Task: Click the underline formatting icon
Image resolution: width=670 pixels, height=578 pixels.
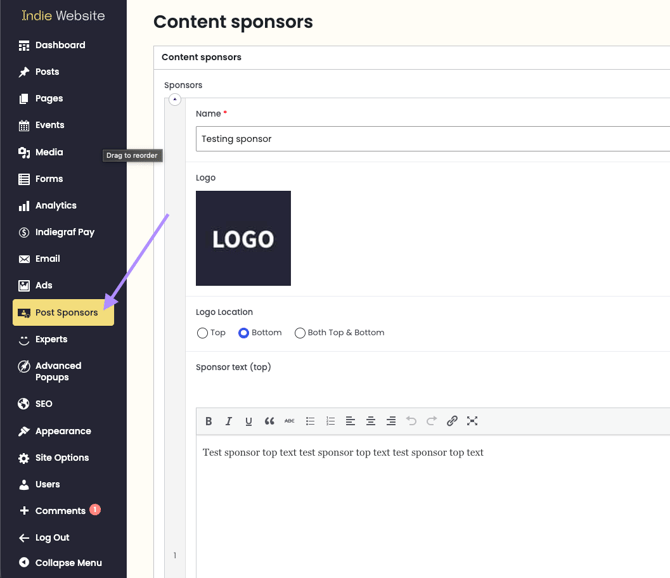Action: click(249, 421)
